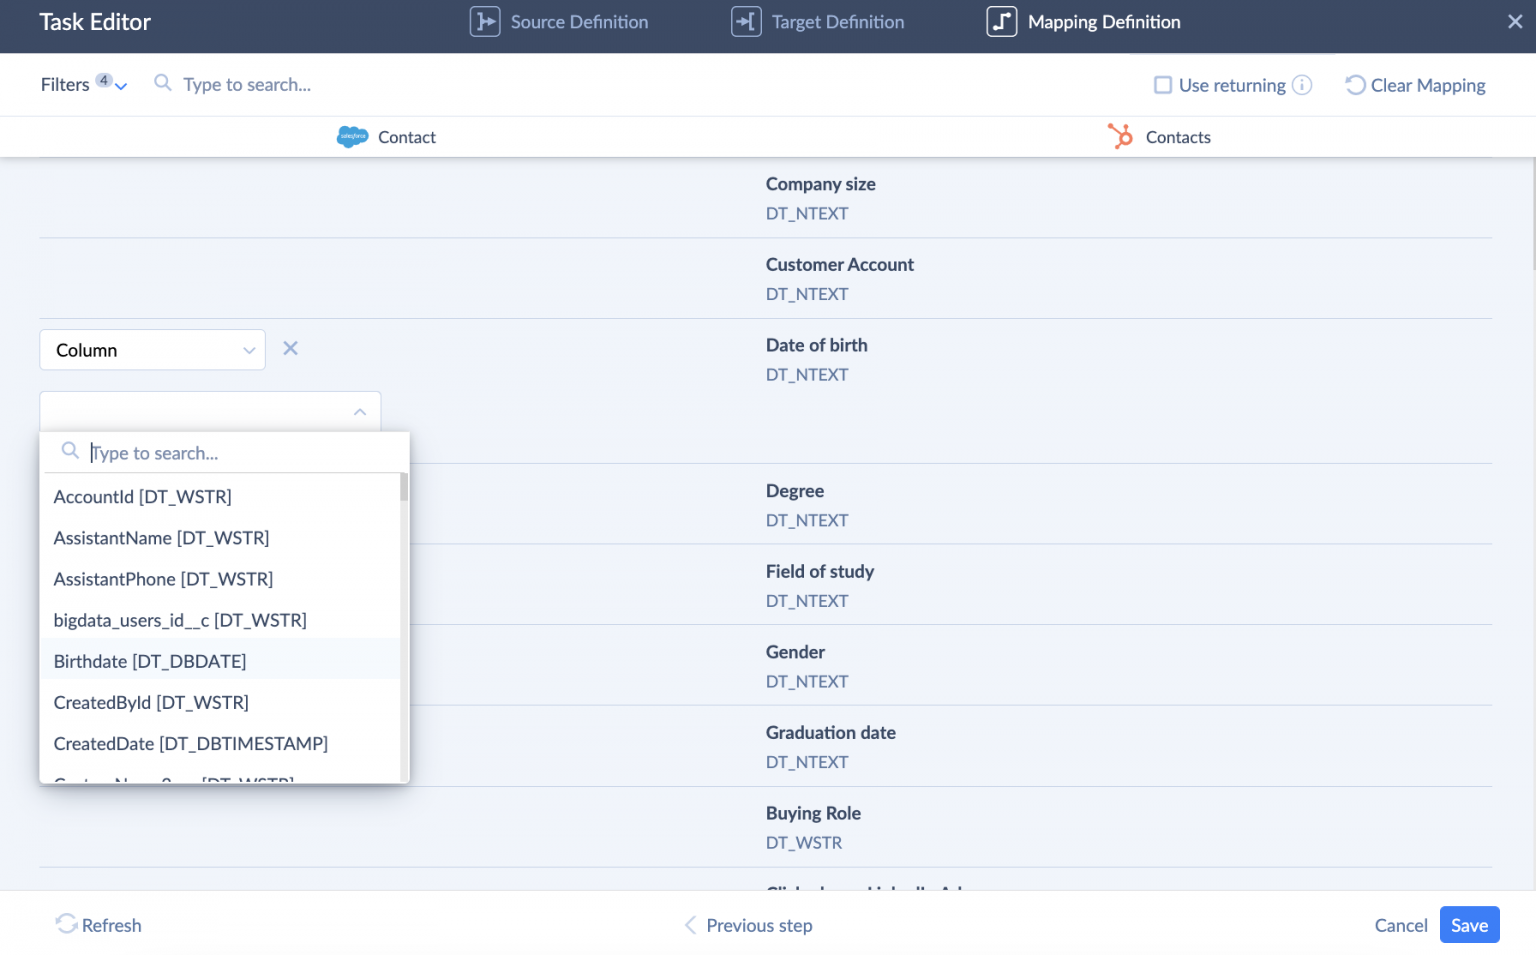Go back with Previous step

click(x=748, y=925)
